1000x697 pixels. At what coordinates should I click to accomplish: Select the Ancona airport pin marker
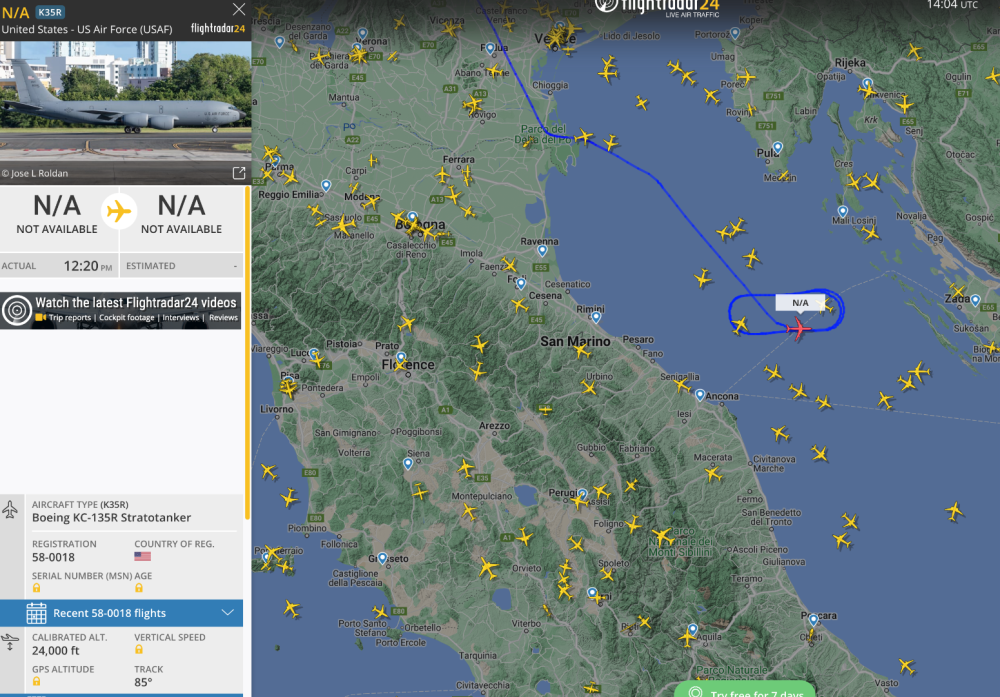pyautogui.click(x=700, y=394)
